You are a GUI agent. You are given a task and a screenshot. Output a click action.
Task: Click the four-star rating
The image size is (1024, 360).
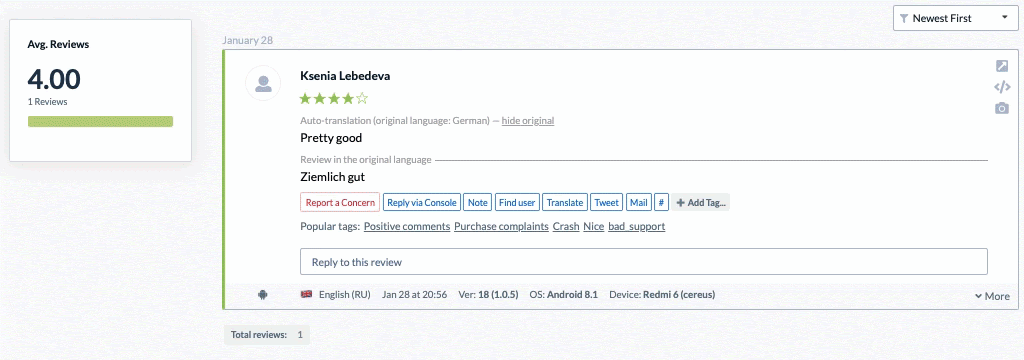click(334, 99)
